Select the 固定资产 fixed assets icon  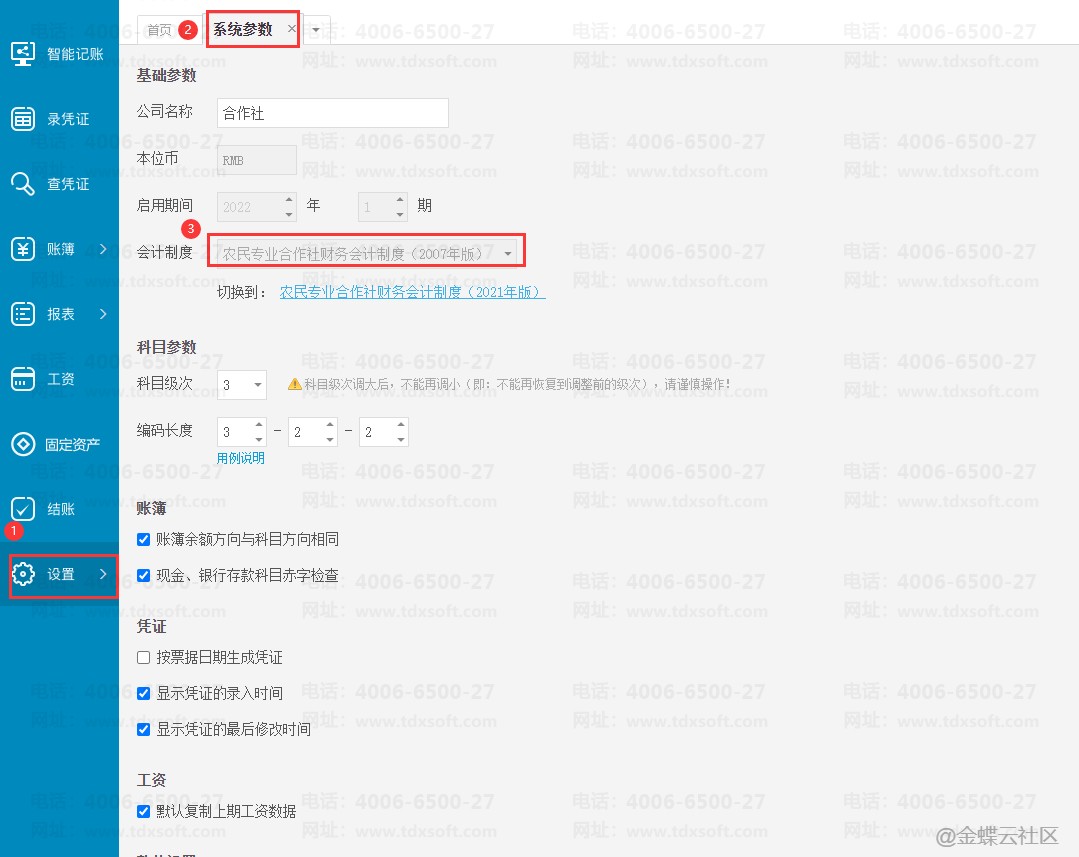click(x=23, y=444)
